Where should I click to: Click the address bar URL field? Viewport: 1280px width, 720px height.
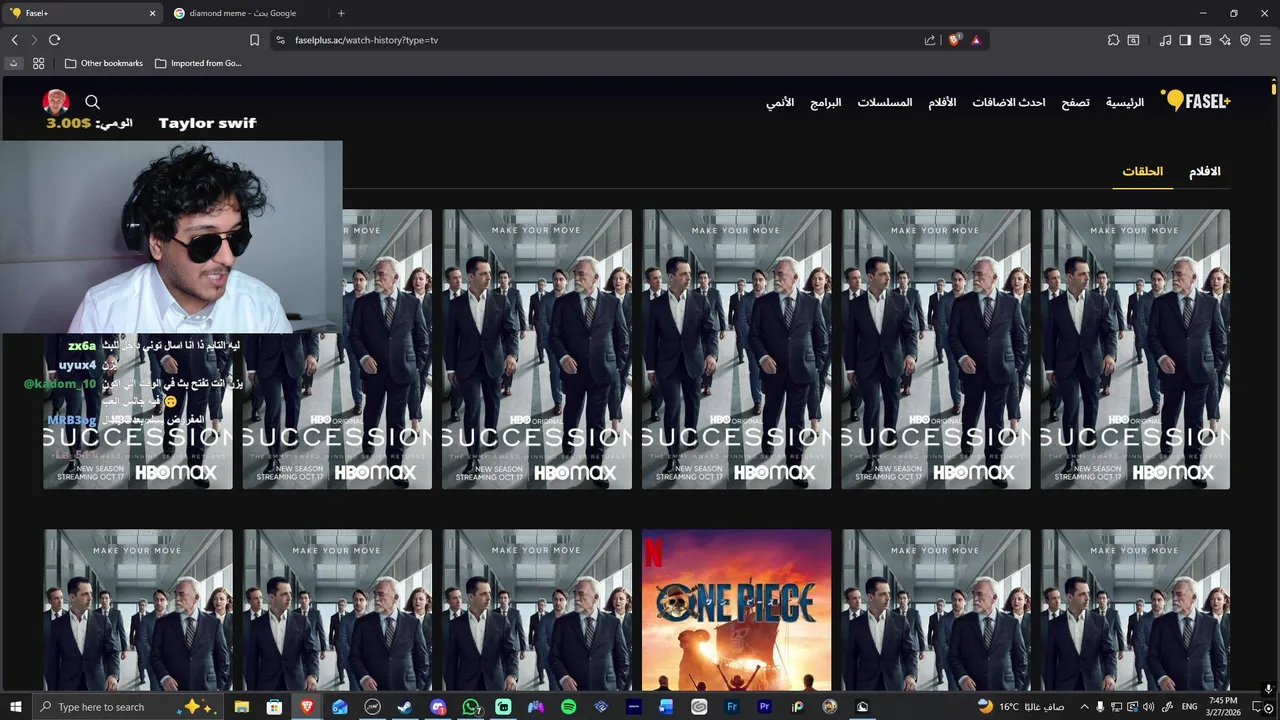pos(600,40)
